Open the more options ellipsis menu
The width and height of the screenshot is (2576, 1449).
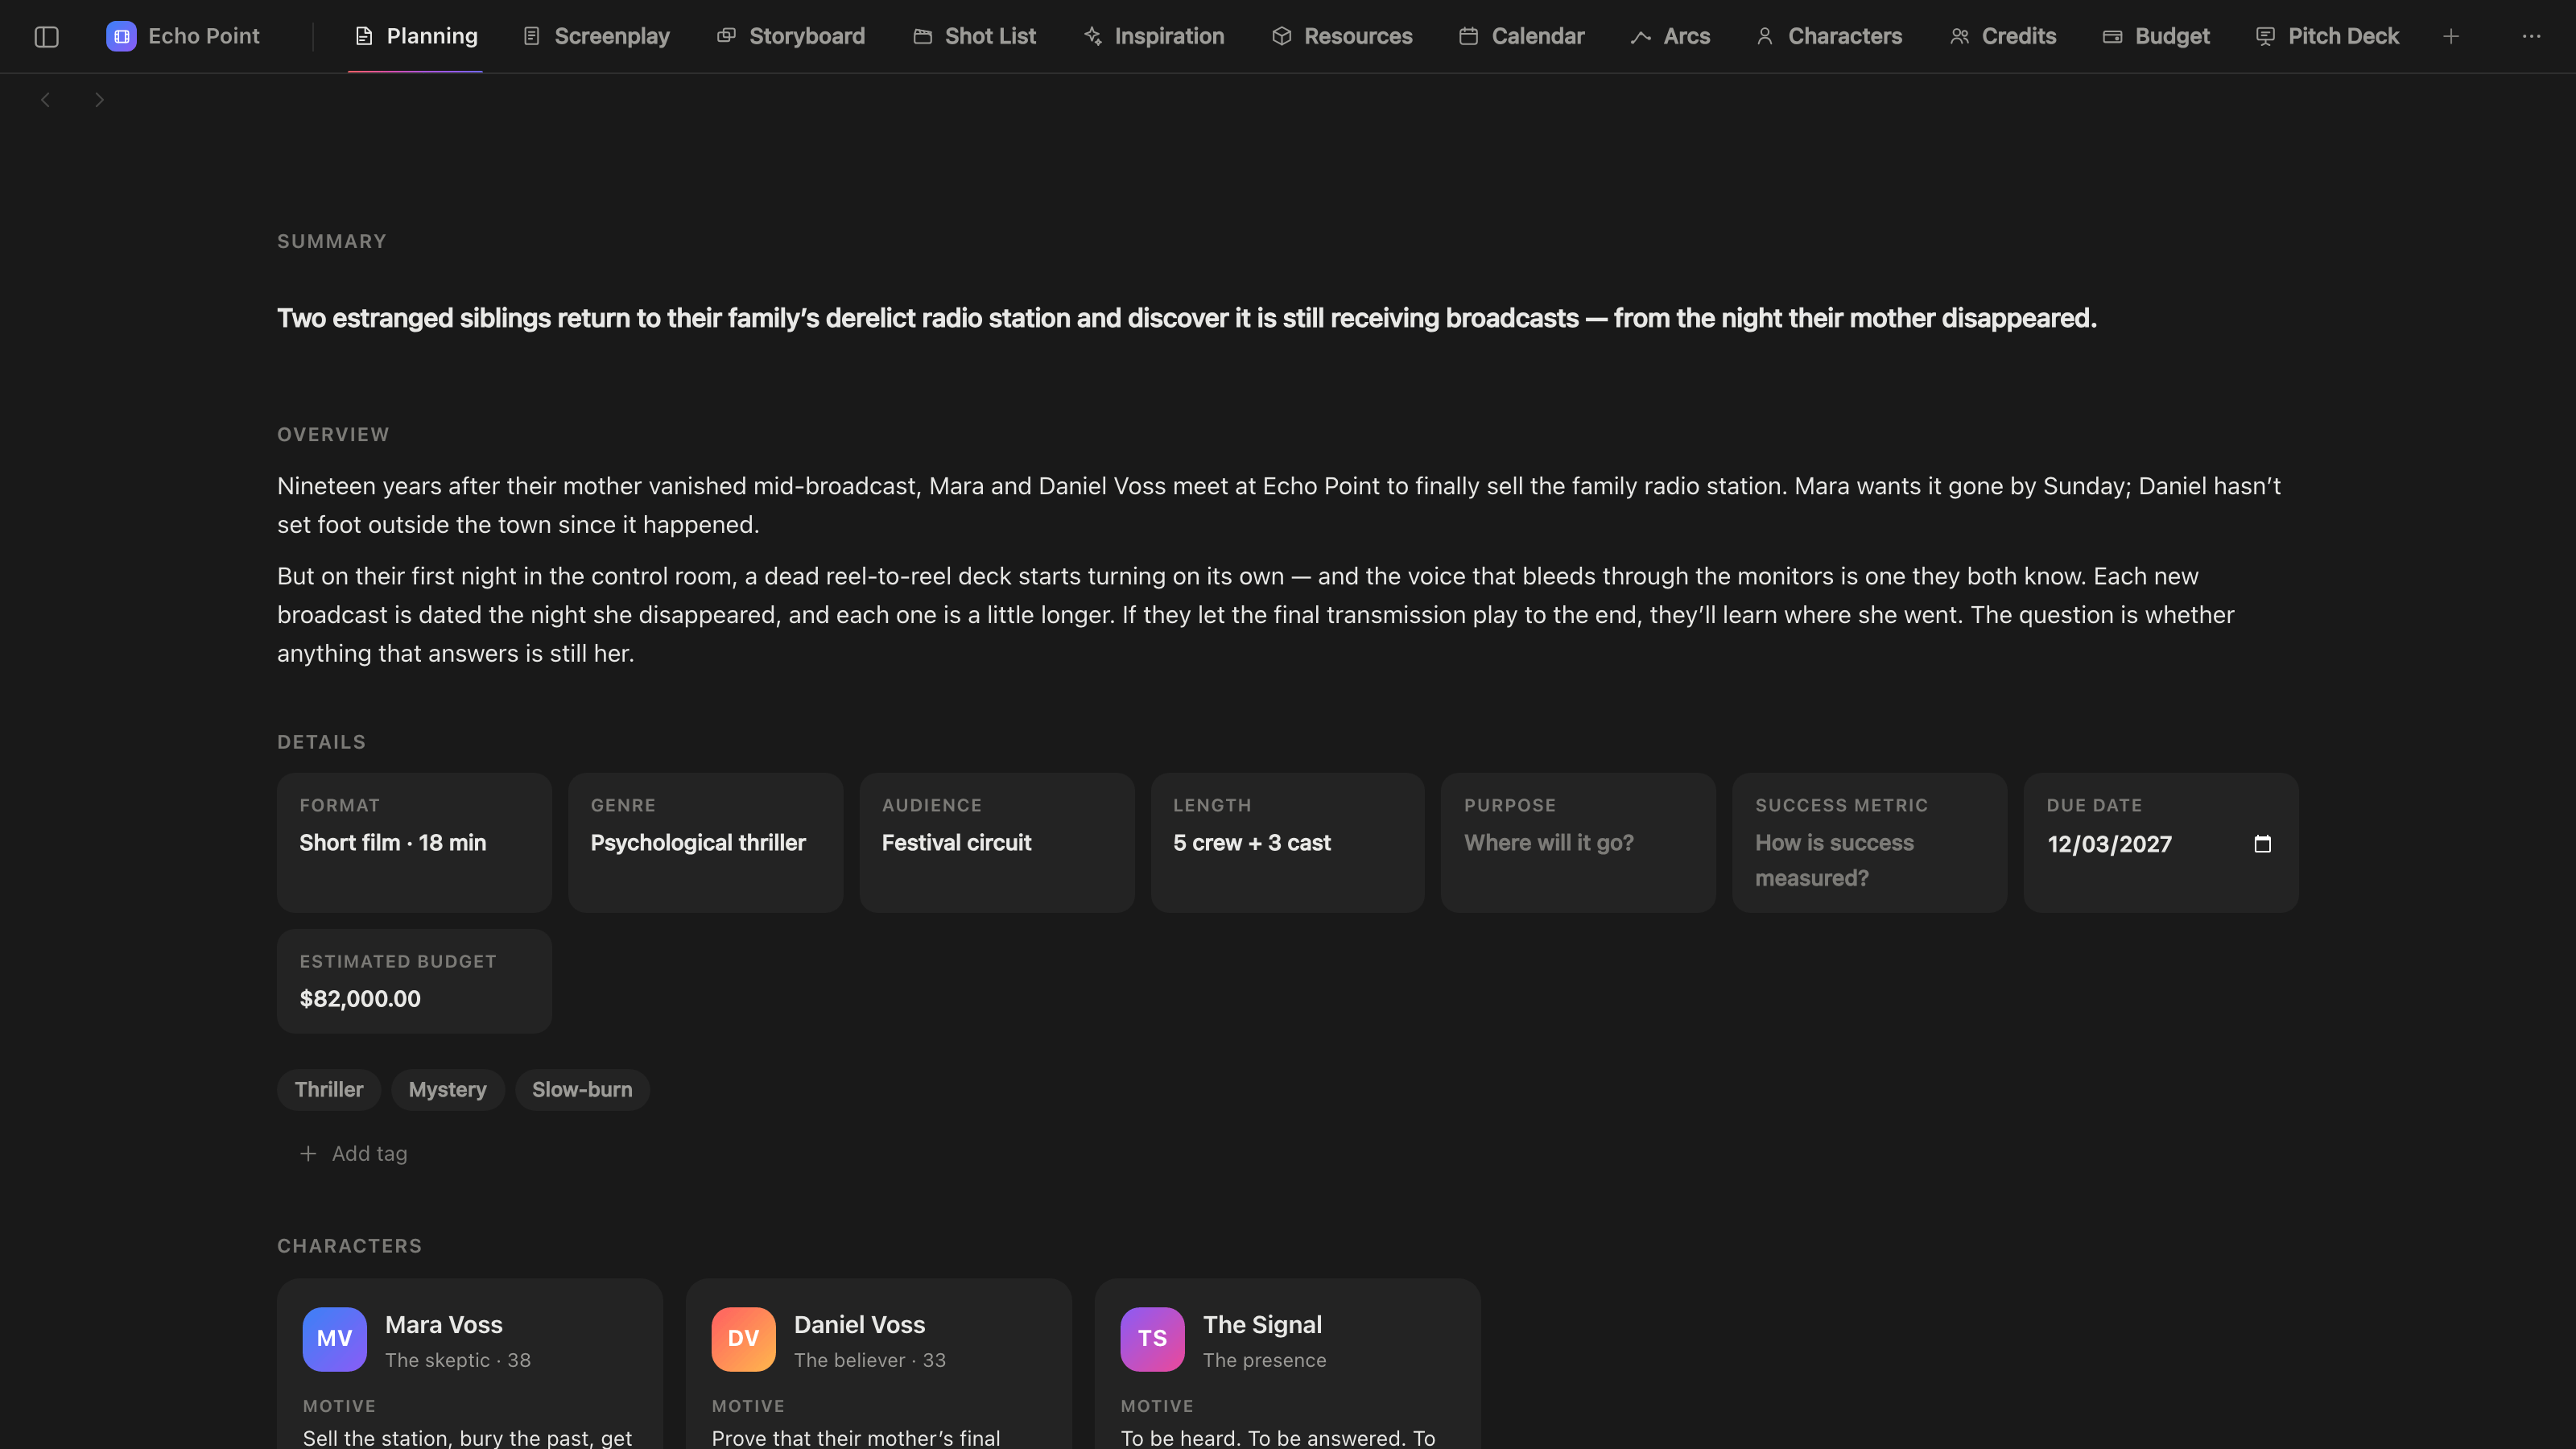coord(2531,37)
